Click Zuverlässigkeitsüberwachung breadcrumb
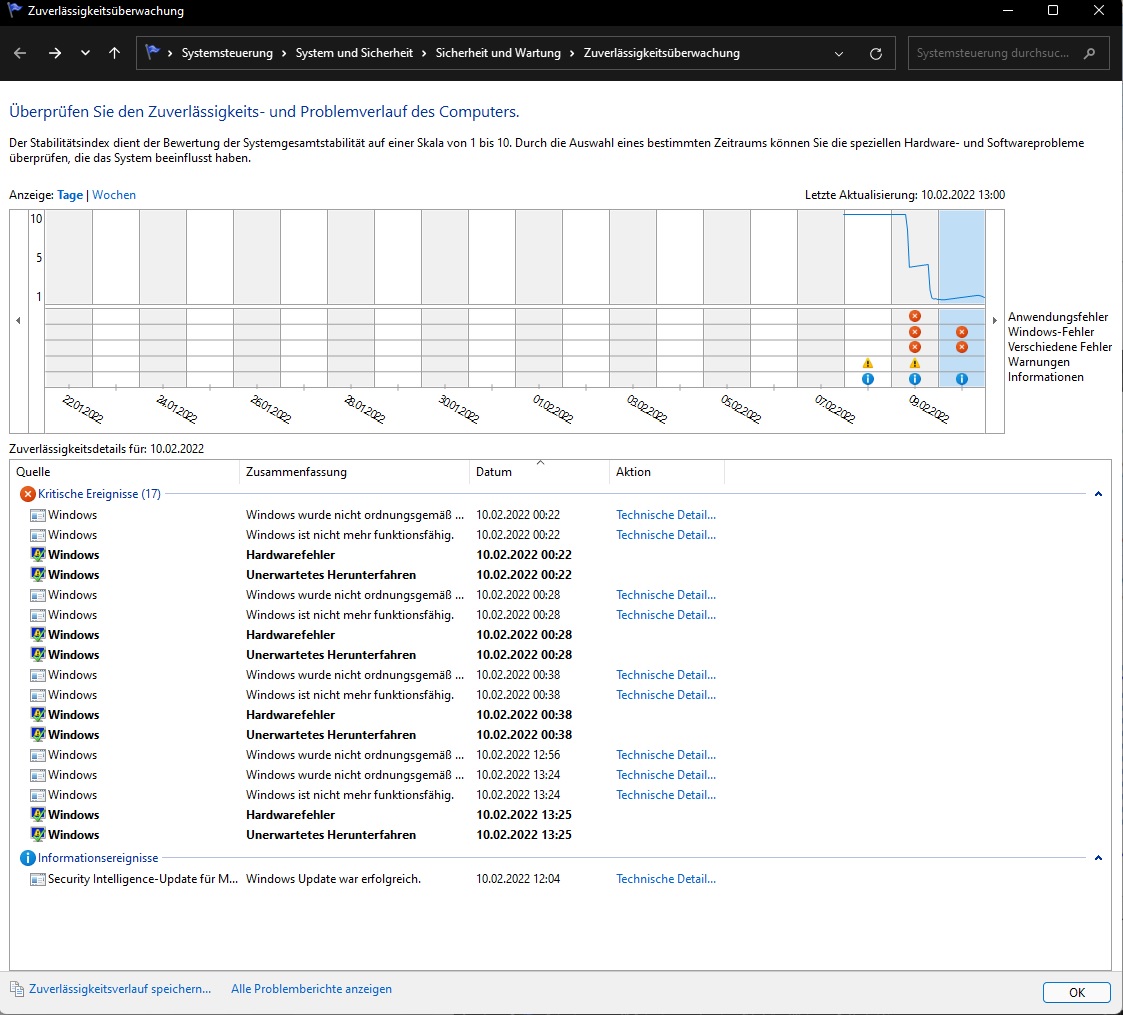This screenshot has height=1015, width=1123. pyautogui.click(x=661, y=53)
